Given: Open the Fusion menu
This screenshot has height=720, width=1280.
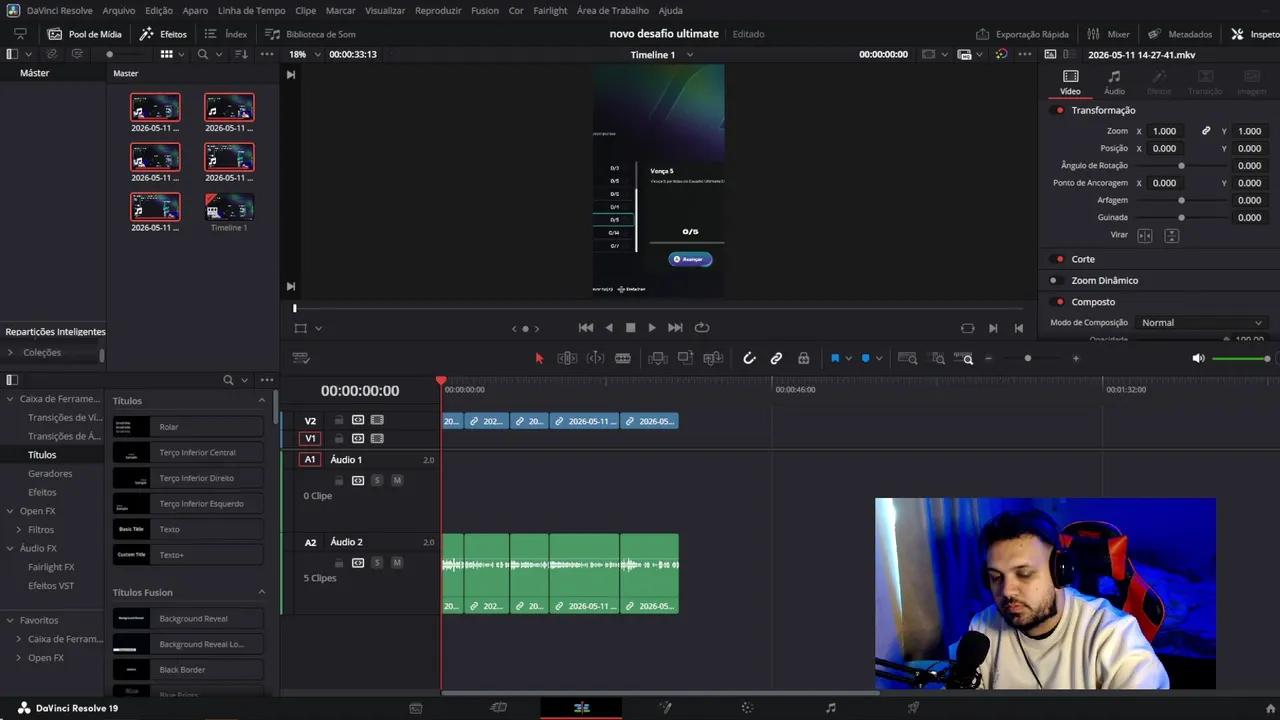Looking at the screenshot, I should click(x=485, y=10).
